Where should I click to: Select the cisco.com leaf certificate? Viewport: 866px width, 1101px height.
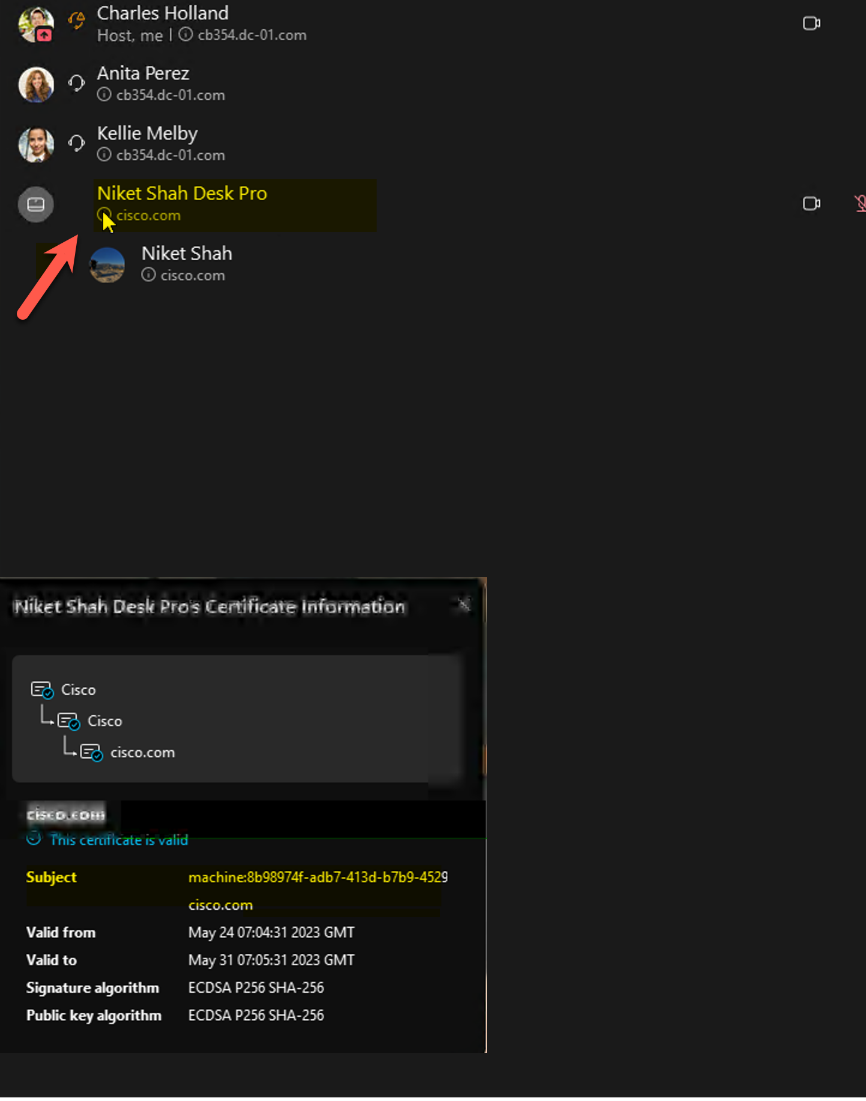142,752
